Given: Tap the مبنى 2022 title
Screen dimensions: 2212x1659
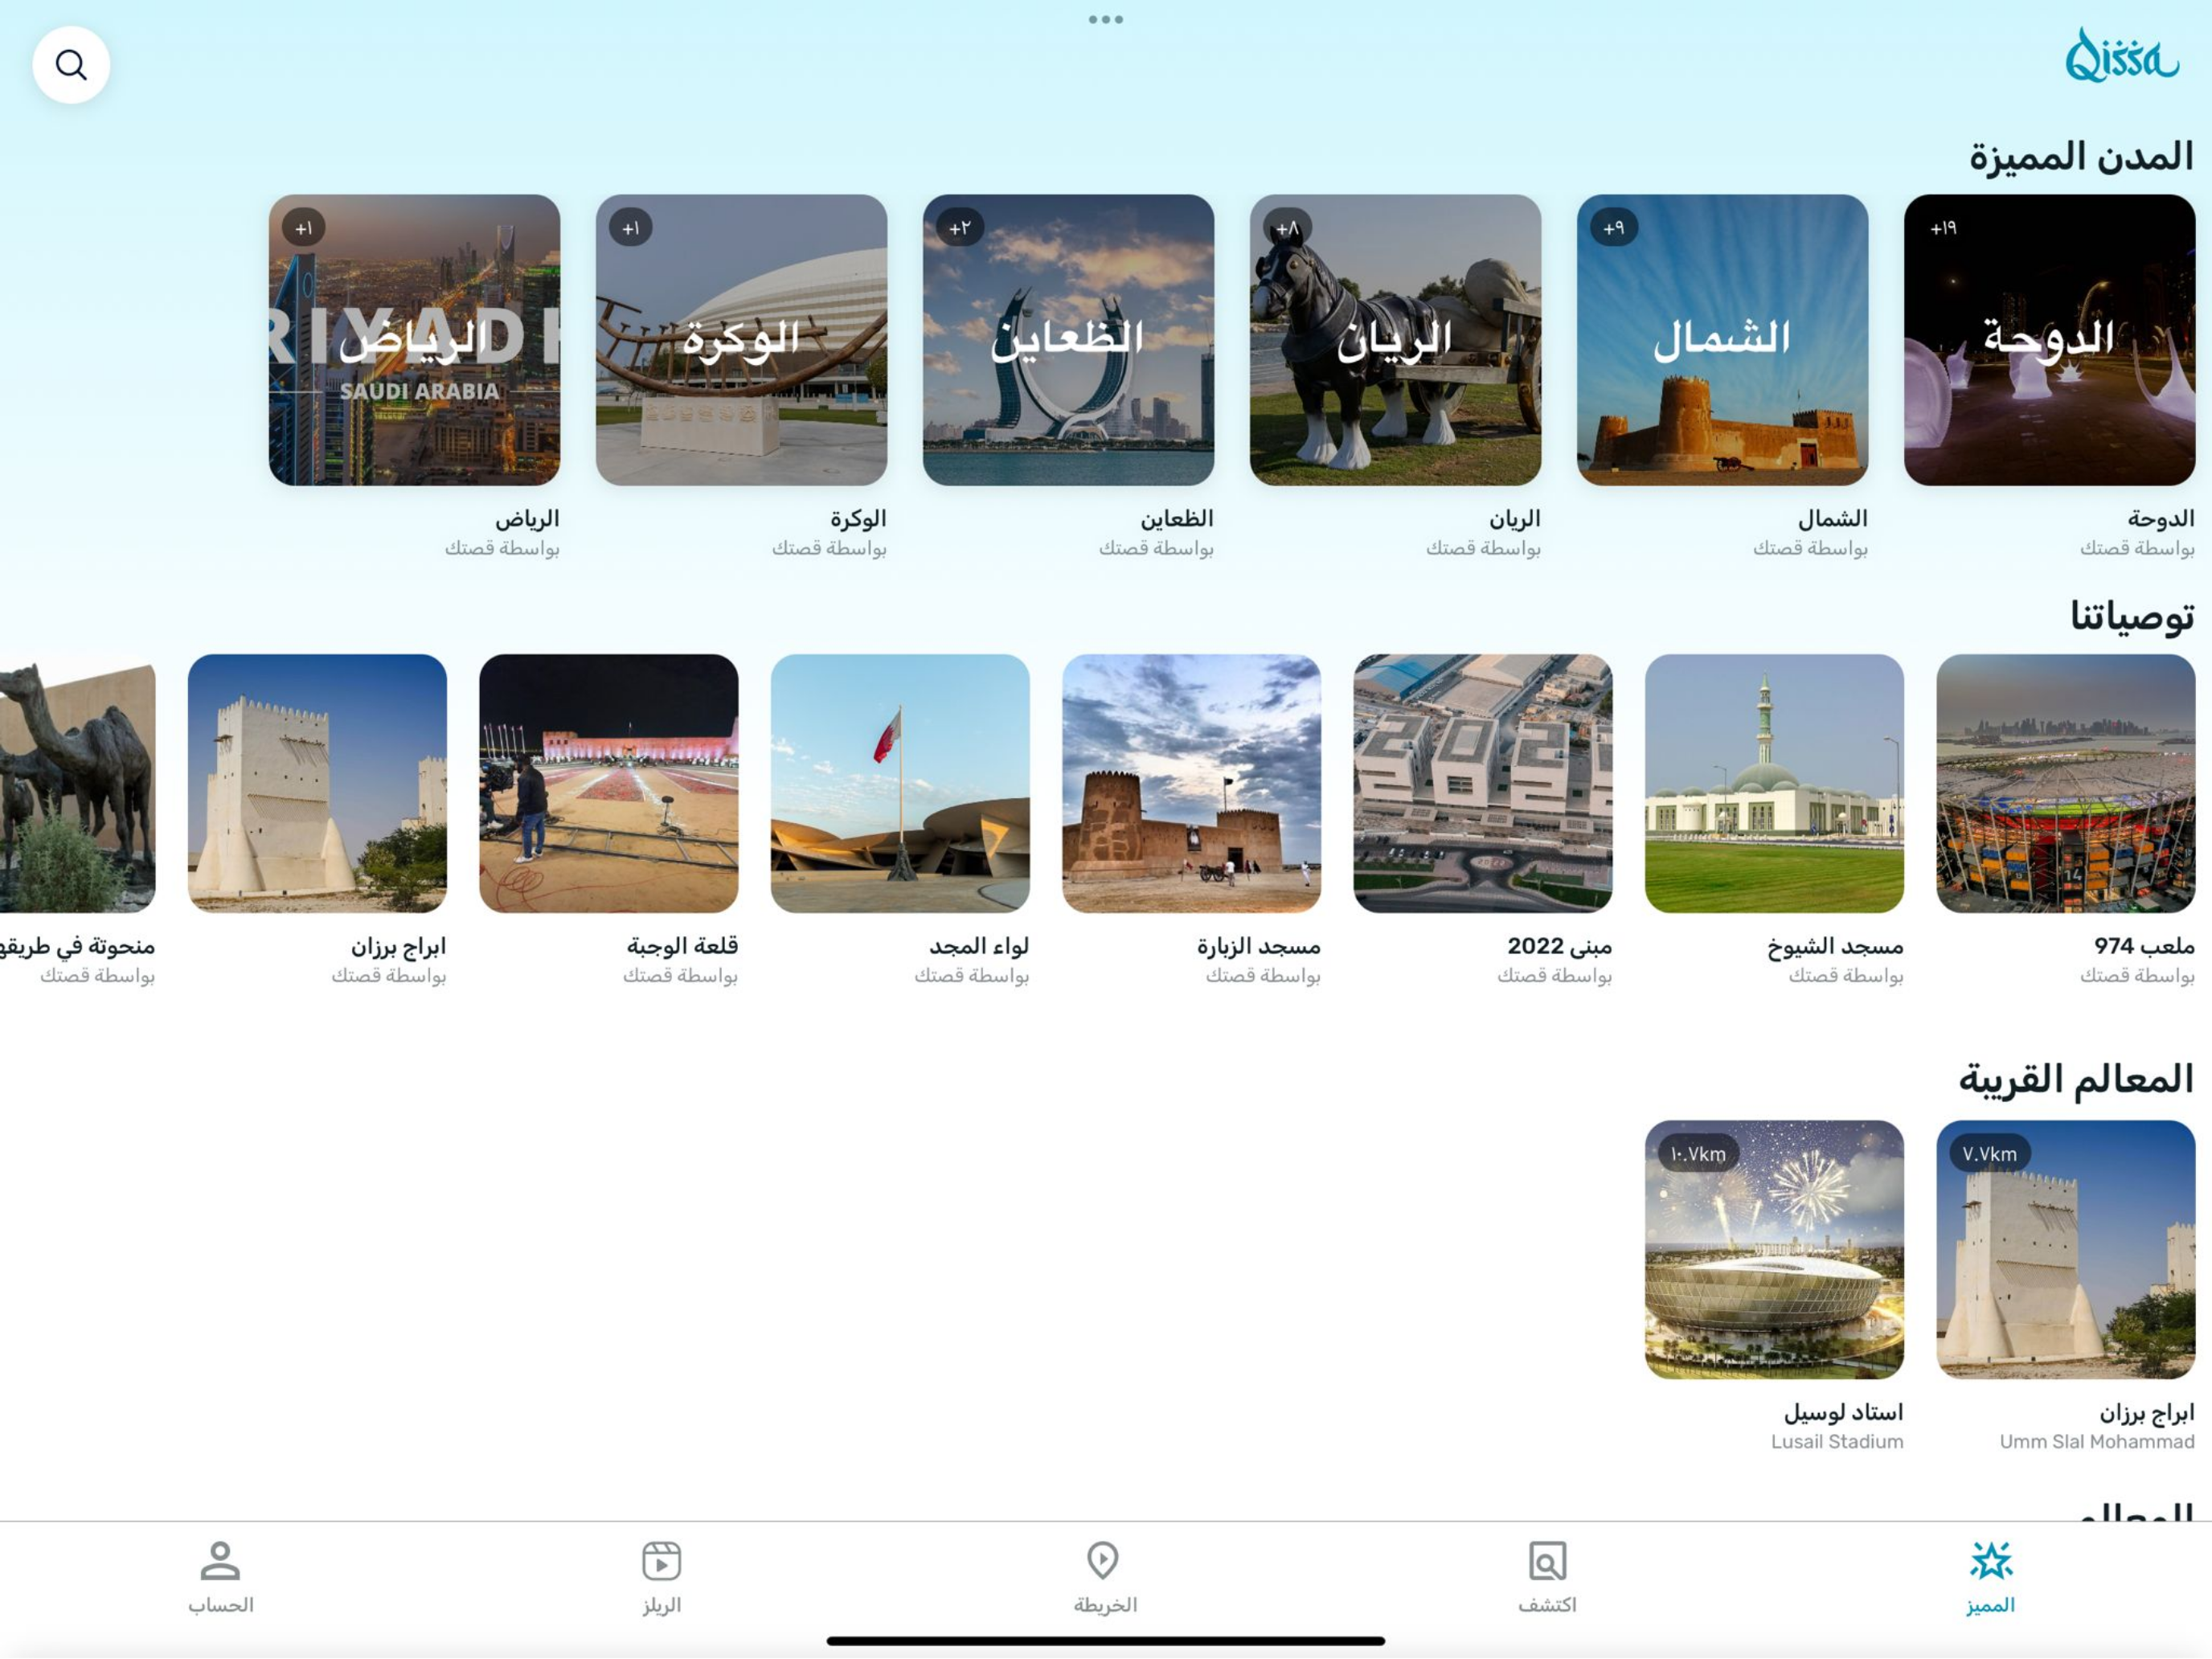Looking at the screenshot, I should [x=1559, y=946].
